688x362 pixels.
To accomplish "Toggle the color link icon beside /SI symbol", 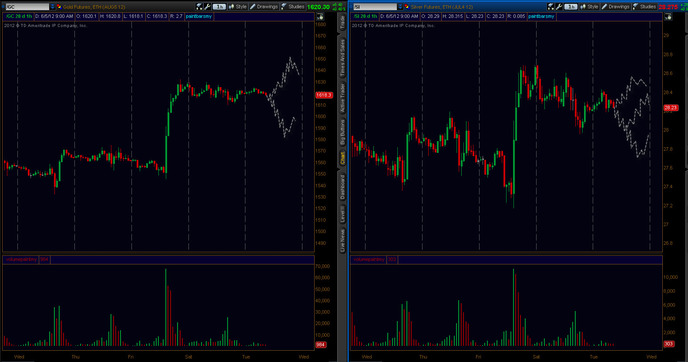I will 407,7.
